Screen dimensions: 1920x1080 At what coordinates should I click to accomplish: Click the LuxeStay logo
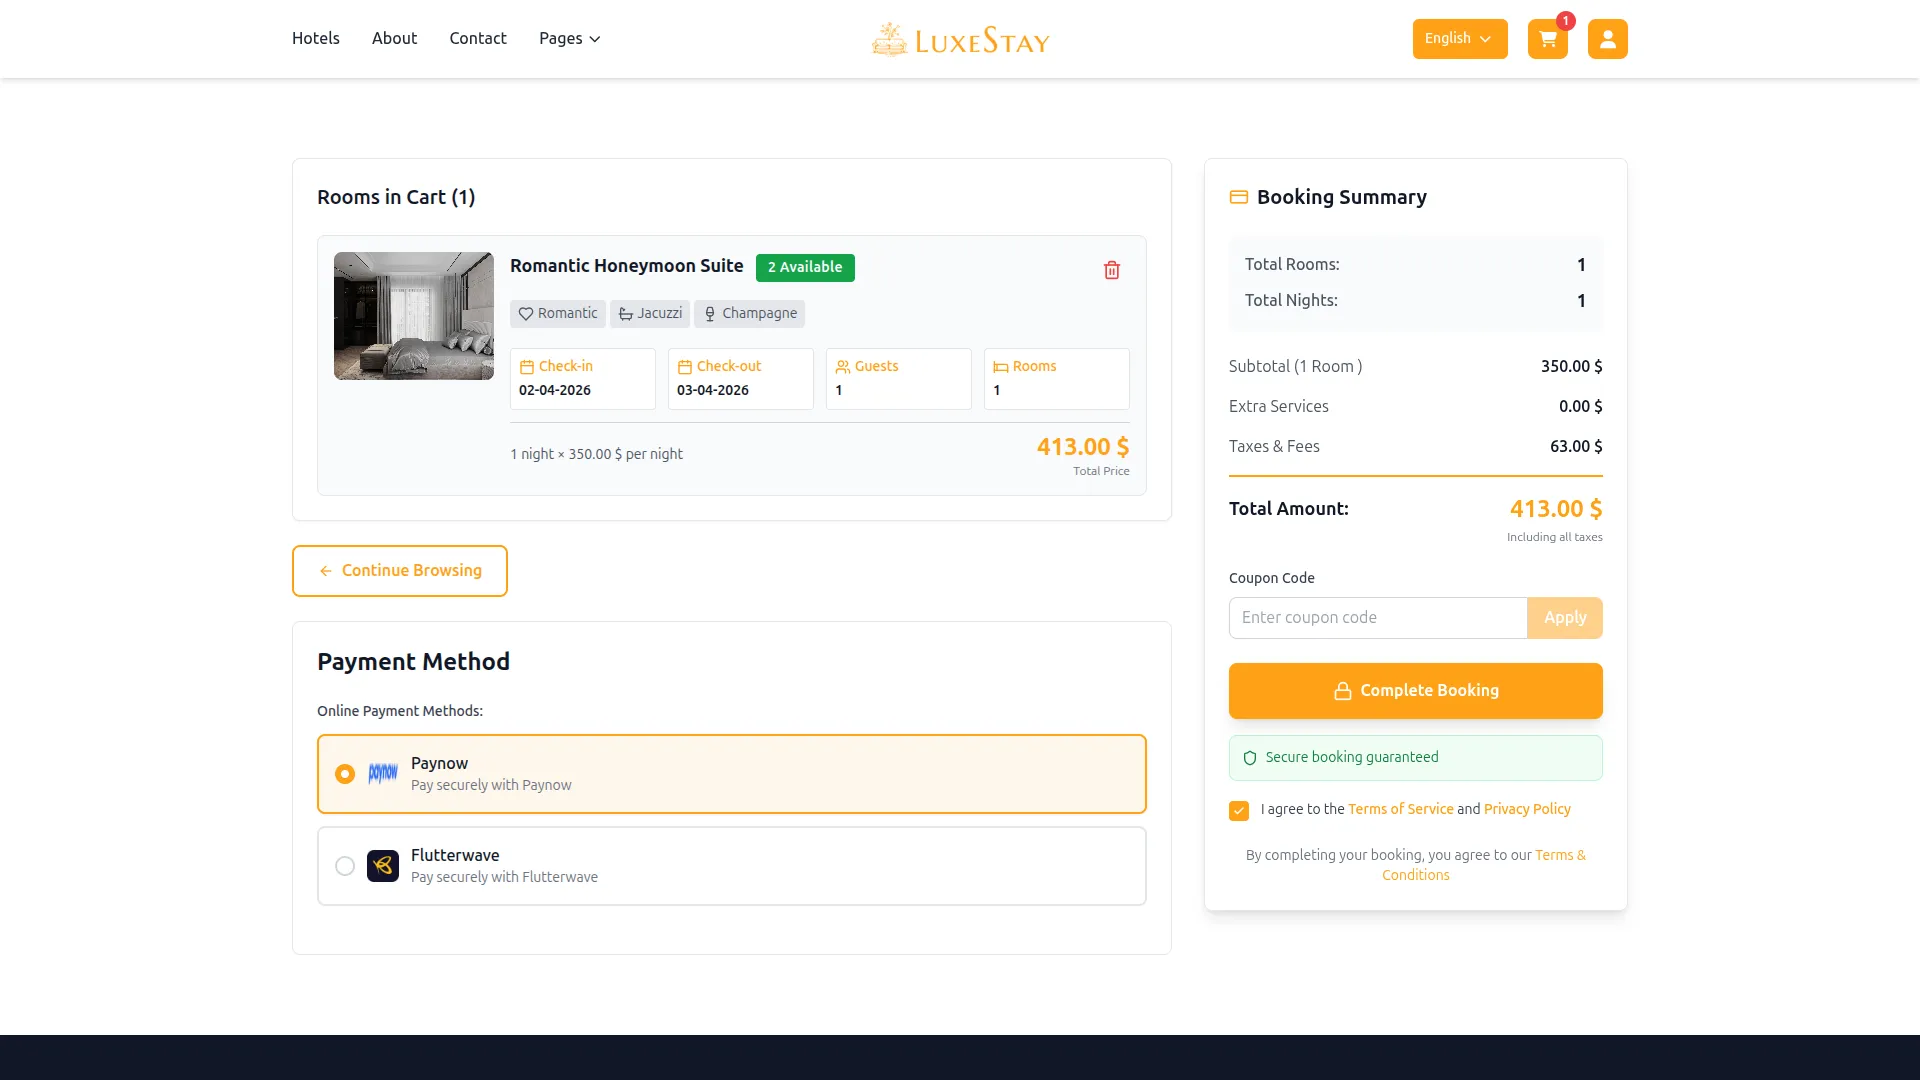[x=960, y=40]
